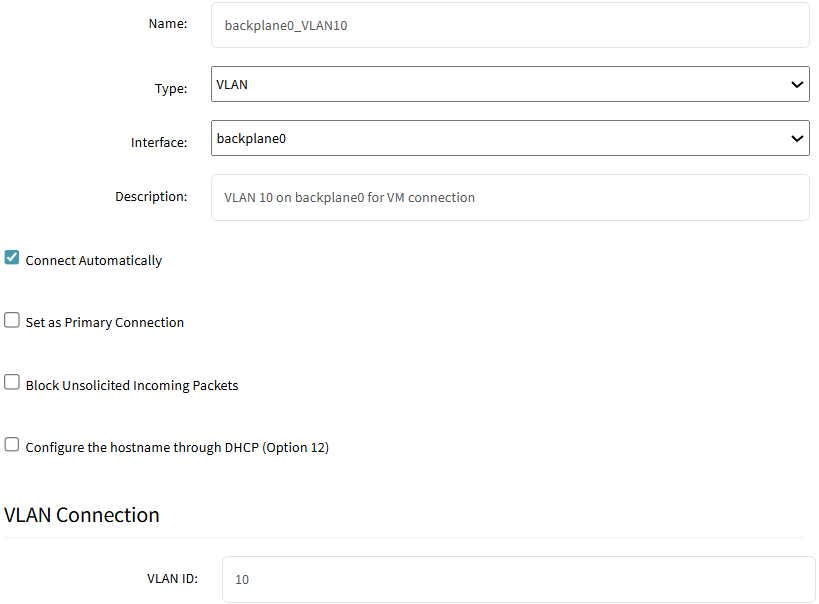Enable hostname through DHCP Option 12
The width and height of the screenshot is (819, 604).
[x=11, y=444]
